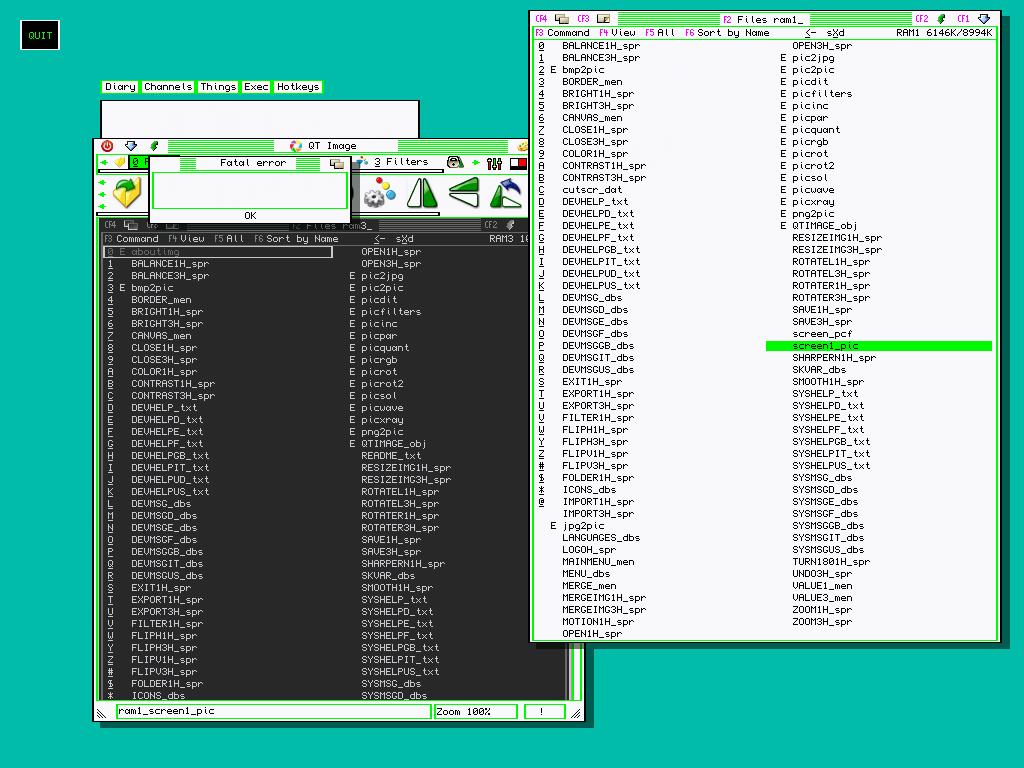Select highlighted screen1_pic in Files ram1_ window
Viewport: 1024px width, 768px height.
point(879,346)
